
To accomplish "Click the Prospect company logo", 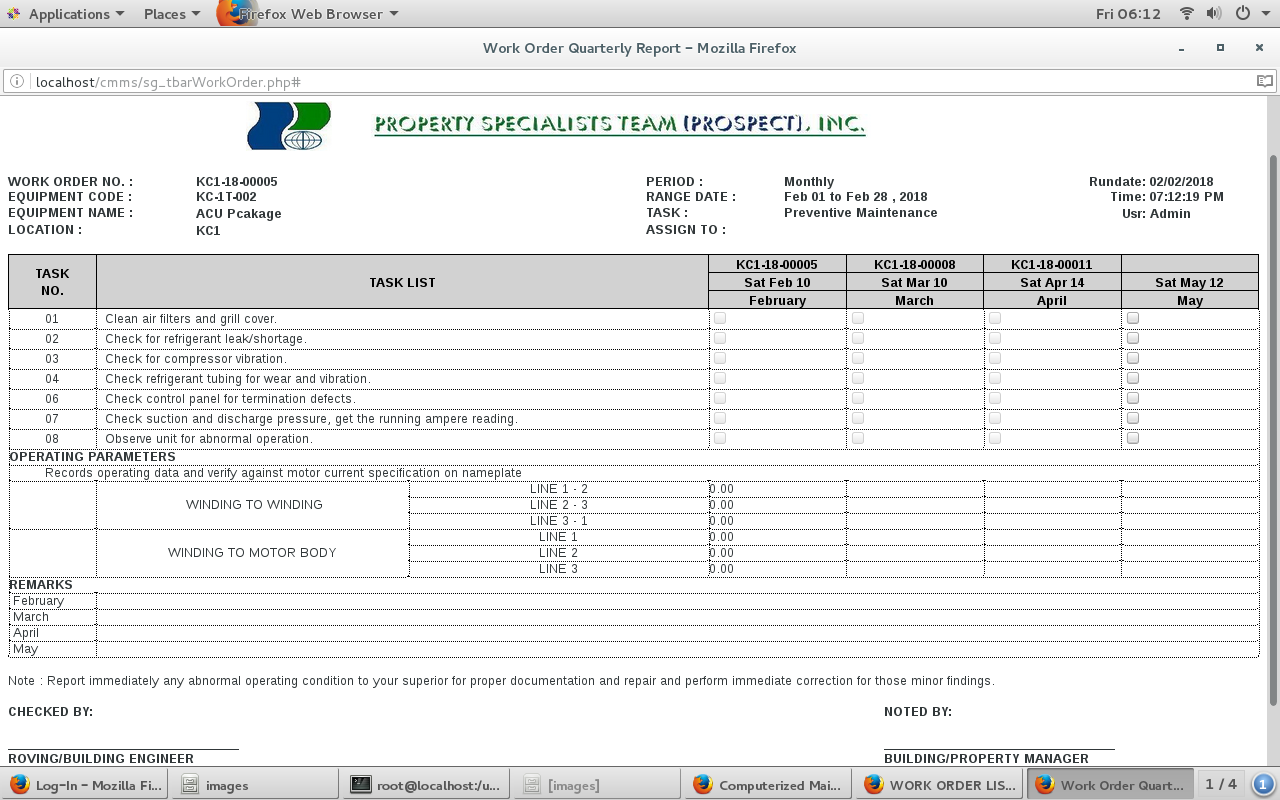I will (289, 126).
